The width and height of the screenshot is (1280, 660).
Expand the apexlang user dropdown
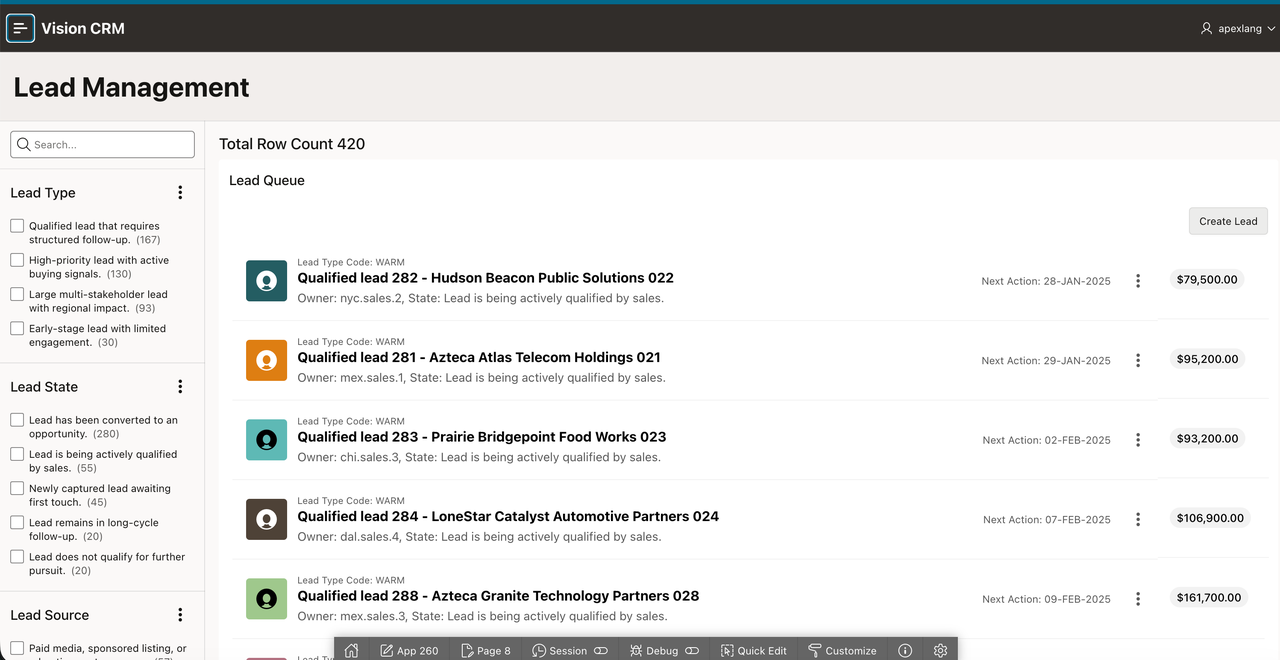pyautogui.click(x=1238, y=28)
